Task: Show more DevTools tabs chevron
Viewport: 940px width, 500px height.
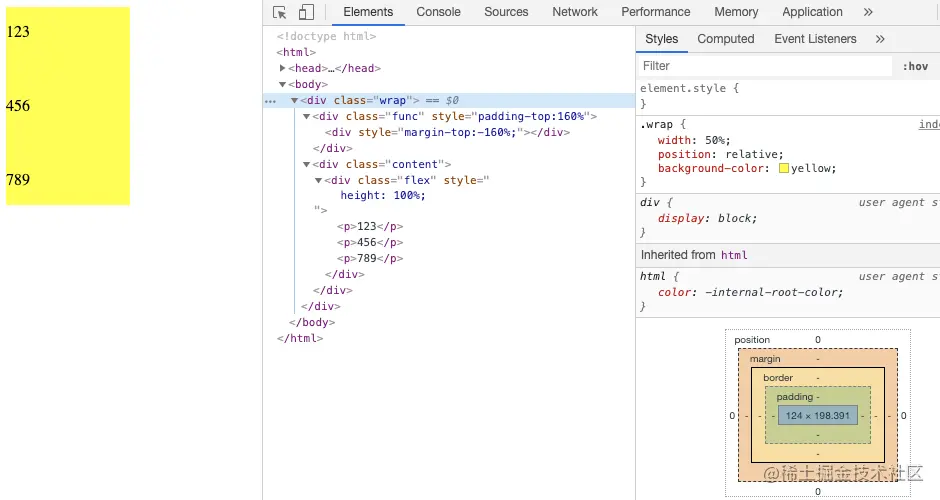Action: 868,12
